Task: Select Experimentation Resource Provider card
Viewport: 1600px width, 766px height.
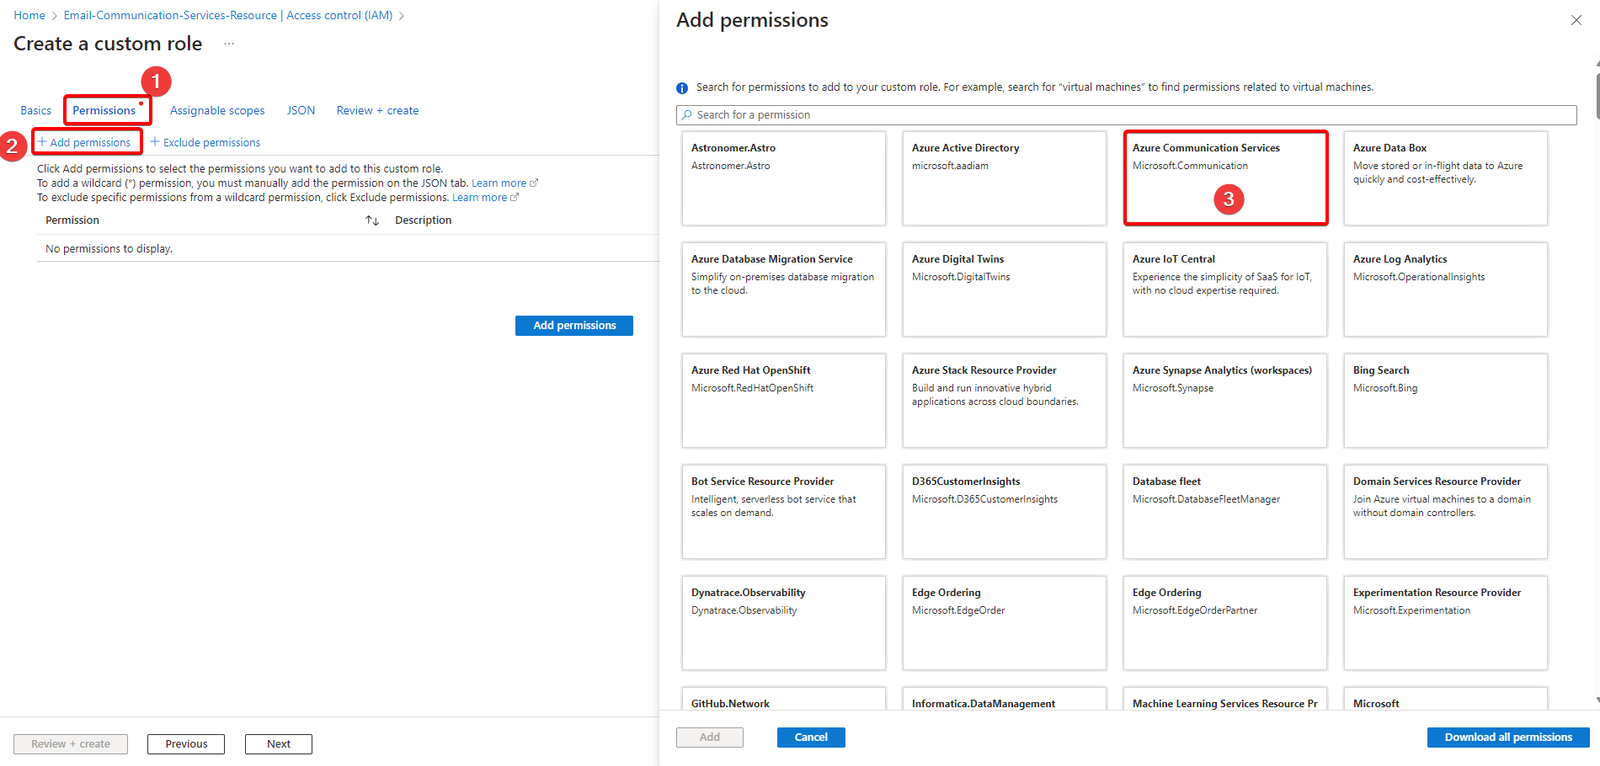Action: click(x=1446, y=622)
